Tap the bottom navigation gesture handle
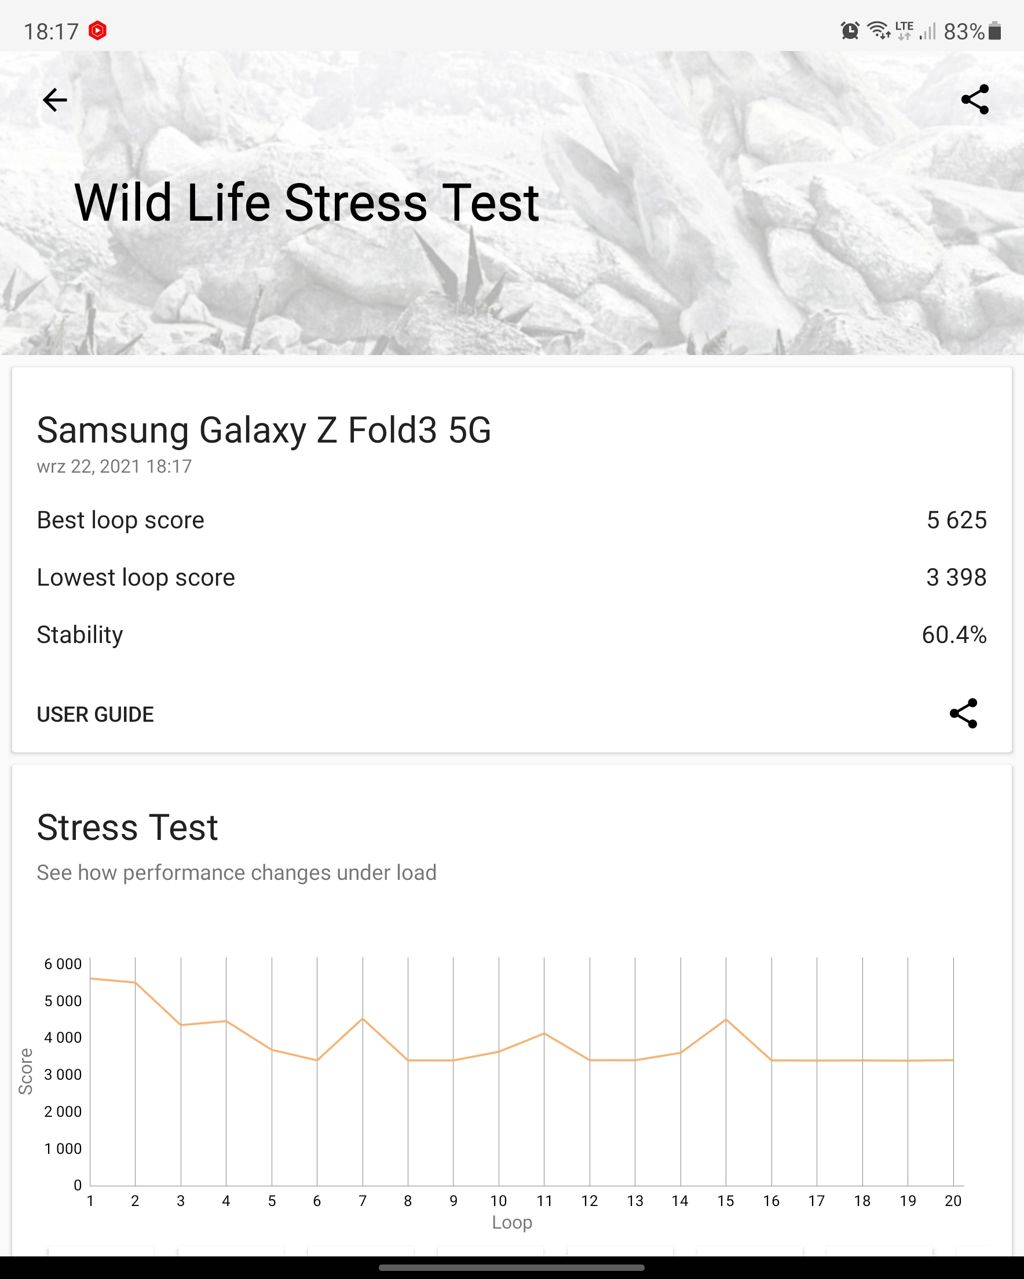The width and height of the screenshot is (1024, 1279). tap(512, 1267)
